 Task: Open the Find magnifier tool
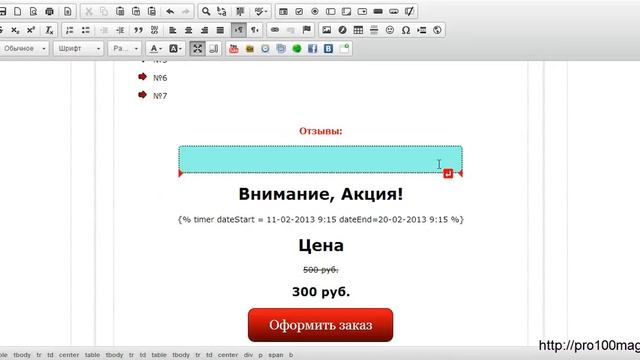click(206, 11)
